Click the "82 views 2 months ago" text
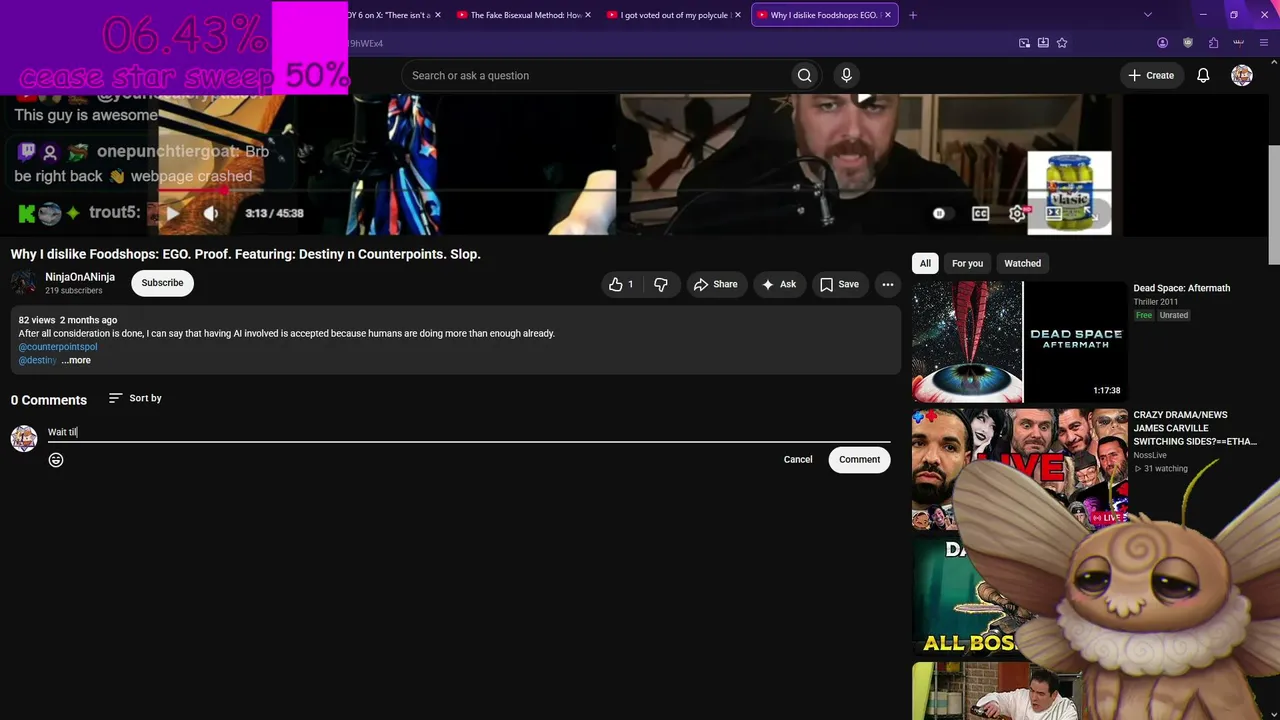Image resolution: width=1280 pixels, height=720 pixels. click(68, 320)
